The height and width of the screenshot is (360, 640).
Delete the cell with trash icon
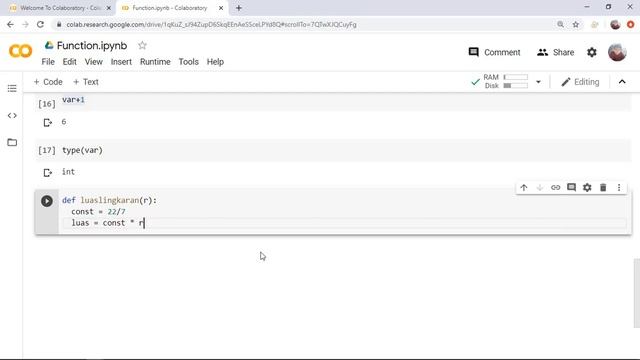point(603,188)
